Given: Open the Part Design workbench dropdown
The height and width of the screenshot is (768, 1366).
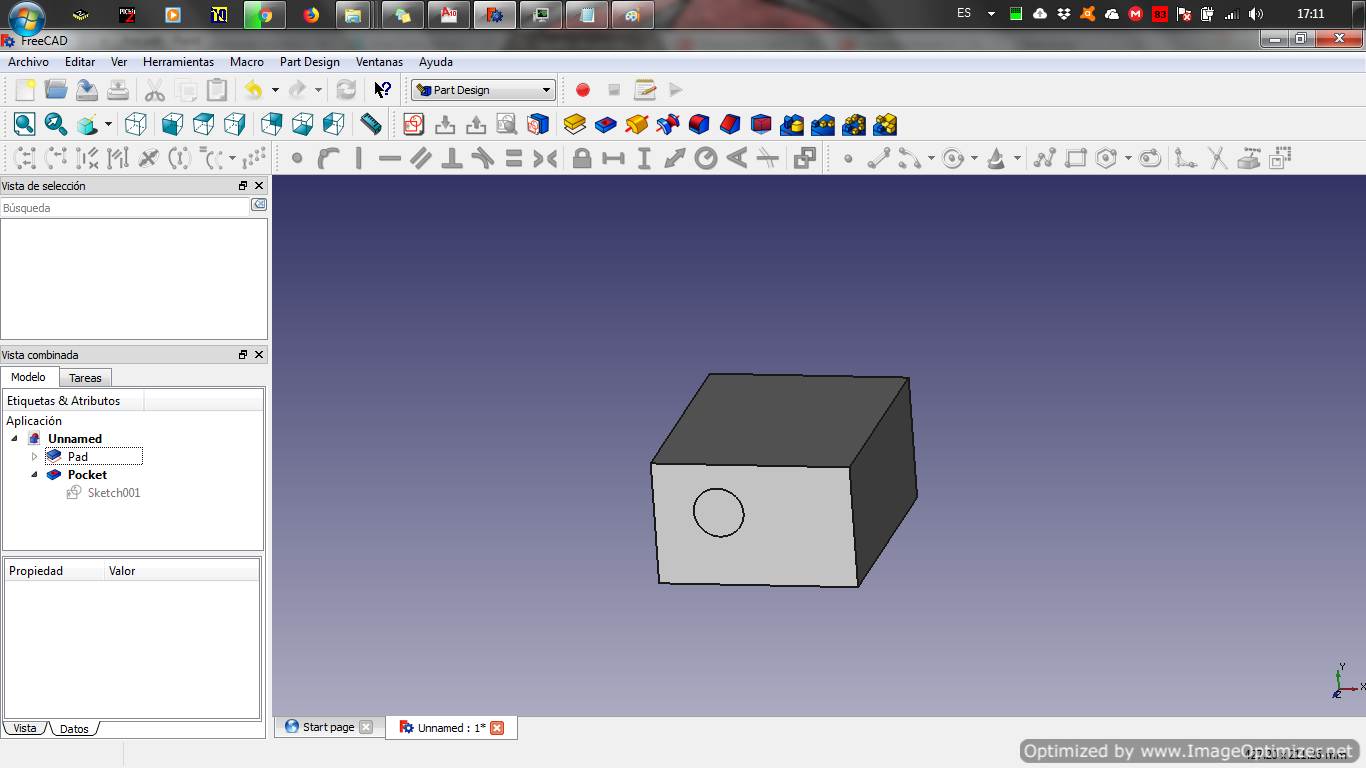Looking at the screenshot, I should tap(483, 90).
